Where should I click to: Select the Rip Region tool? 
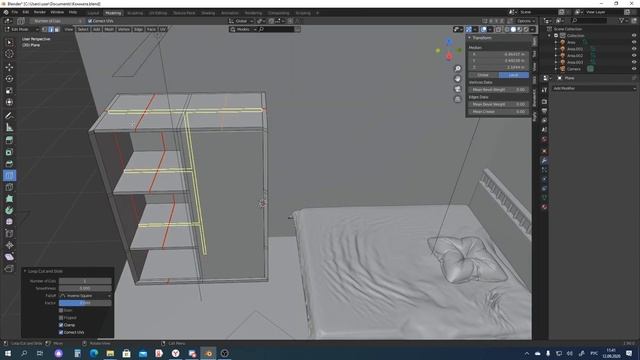pyautogui.click(x=9, y=269)
